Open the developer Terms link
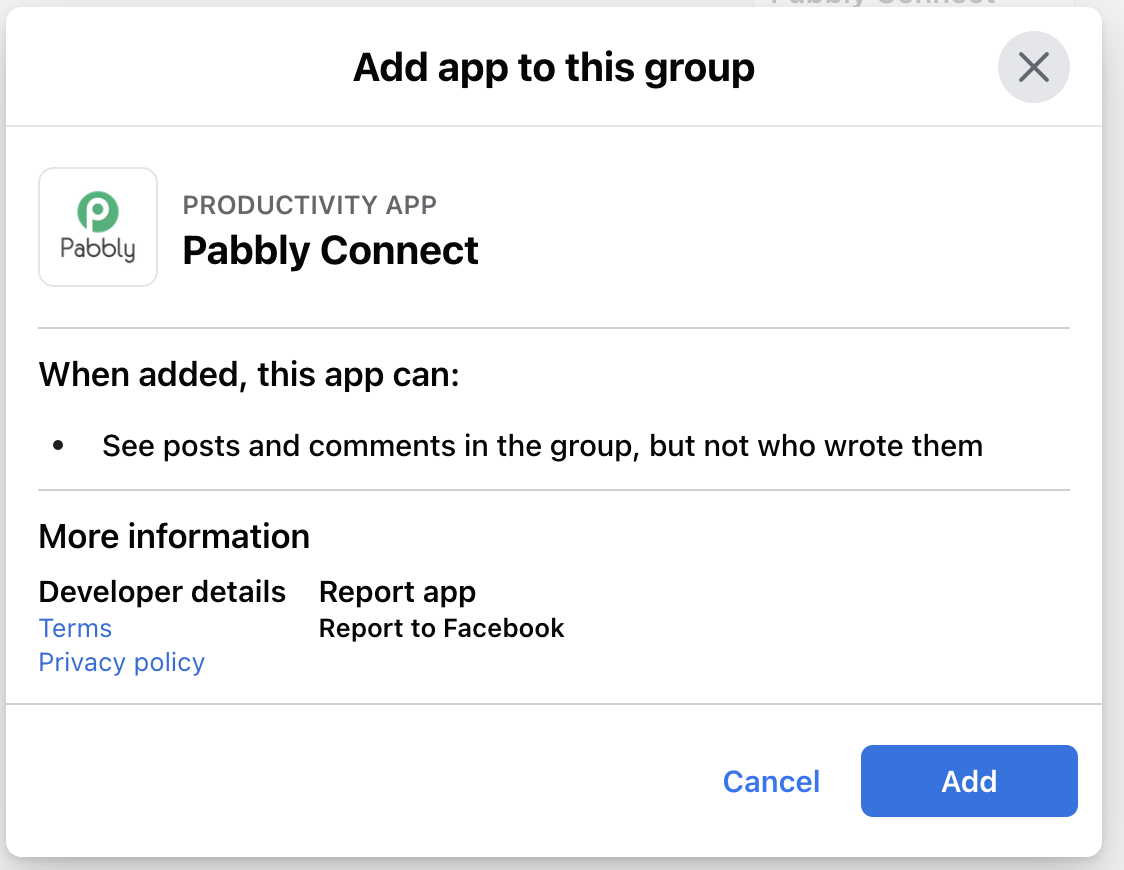Image resolution: width=1124 pixels, height=870 pixels. pyautogui.click(x=75, y=628)
